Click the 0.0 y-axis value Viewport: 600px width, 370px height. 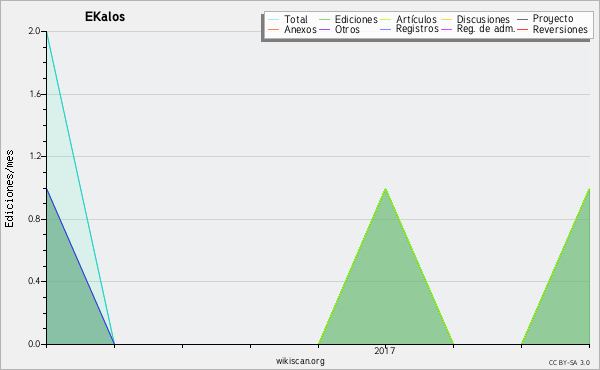click(x=34, y=344)
